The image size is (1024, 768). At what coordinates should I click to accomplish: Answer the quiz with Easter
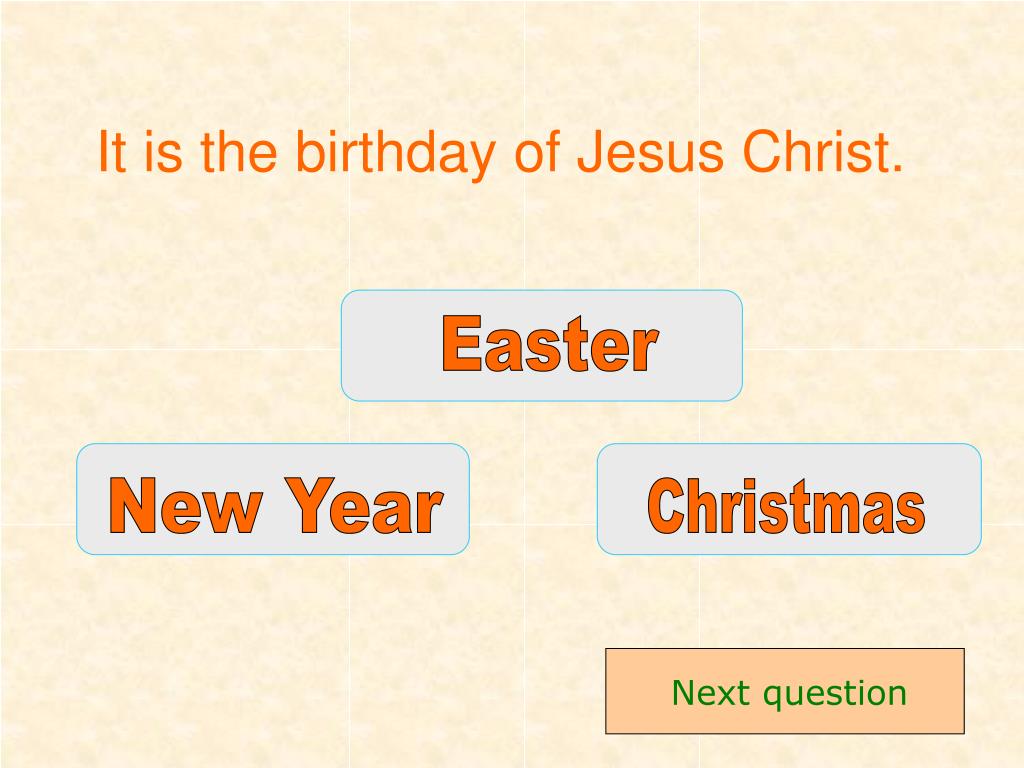pyautogui.click(x=541, y=345)
